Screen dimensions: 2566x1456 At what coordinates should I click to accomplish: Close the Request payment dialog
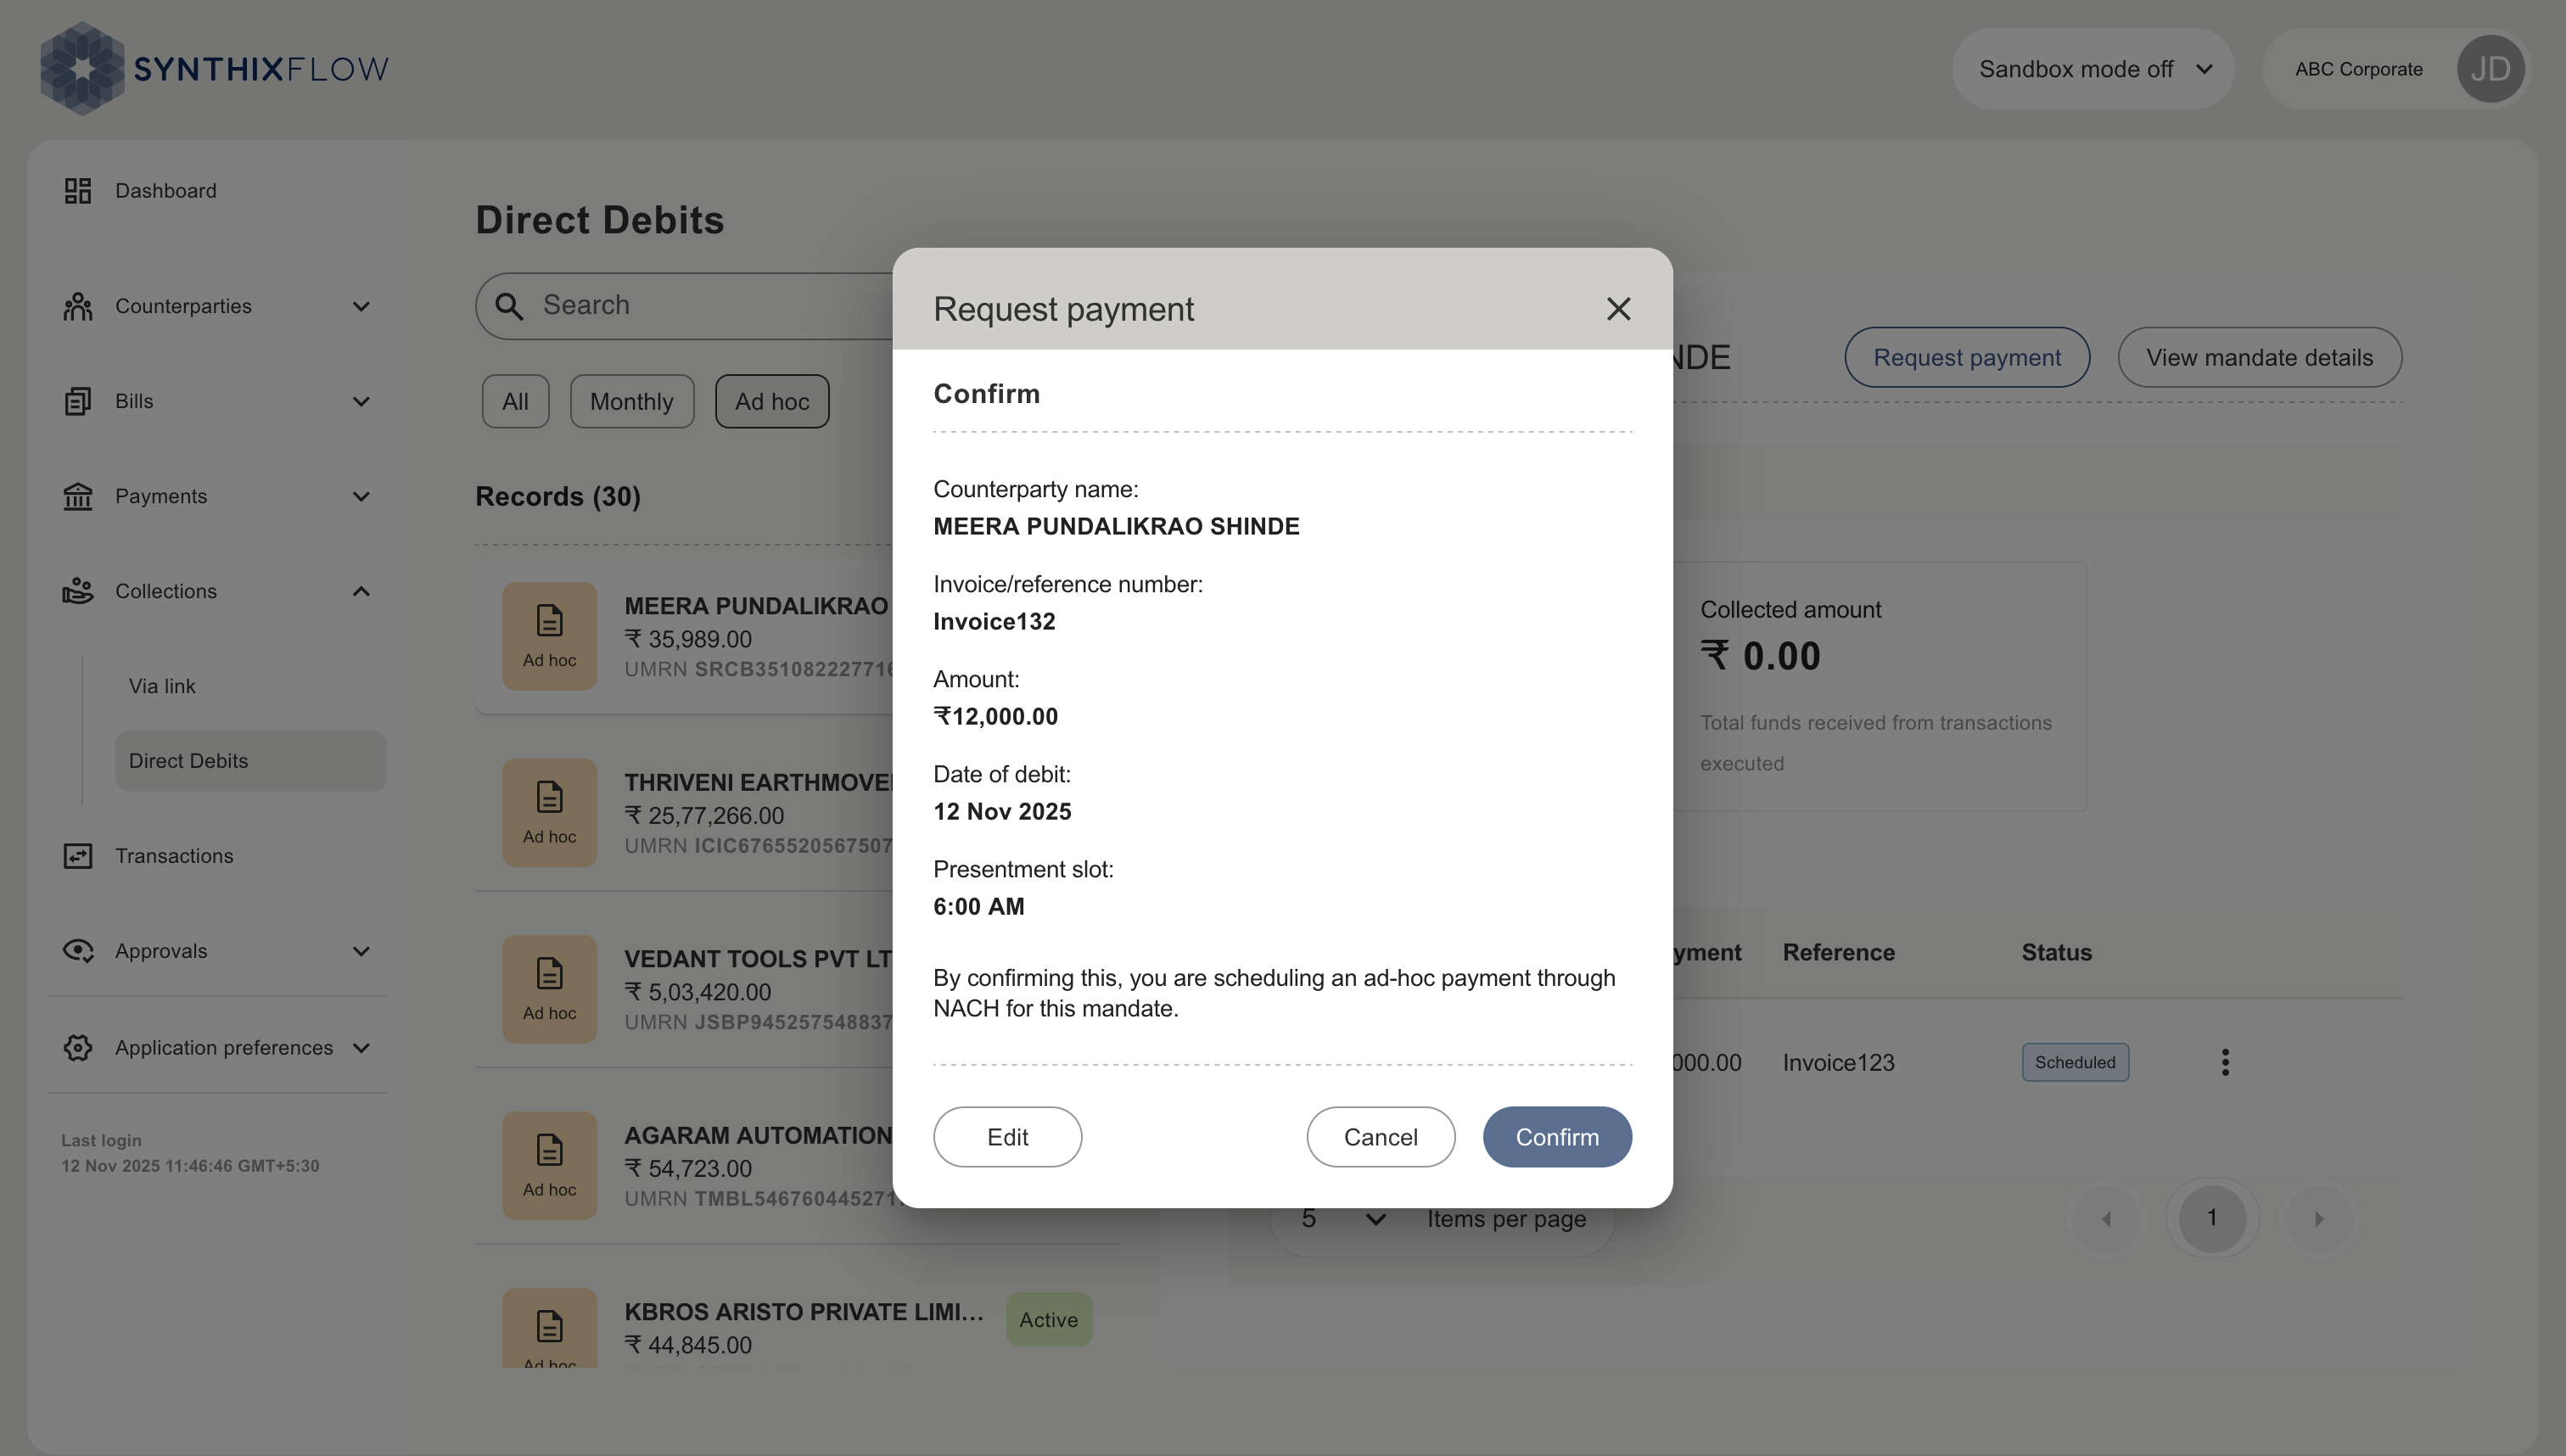pyautogui.click(x=1618, y=309)
